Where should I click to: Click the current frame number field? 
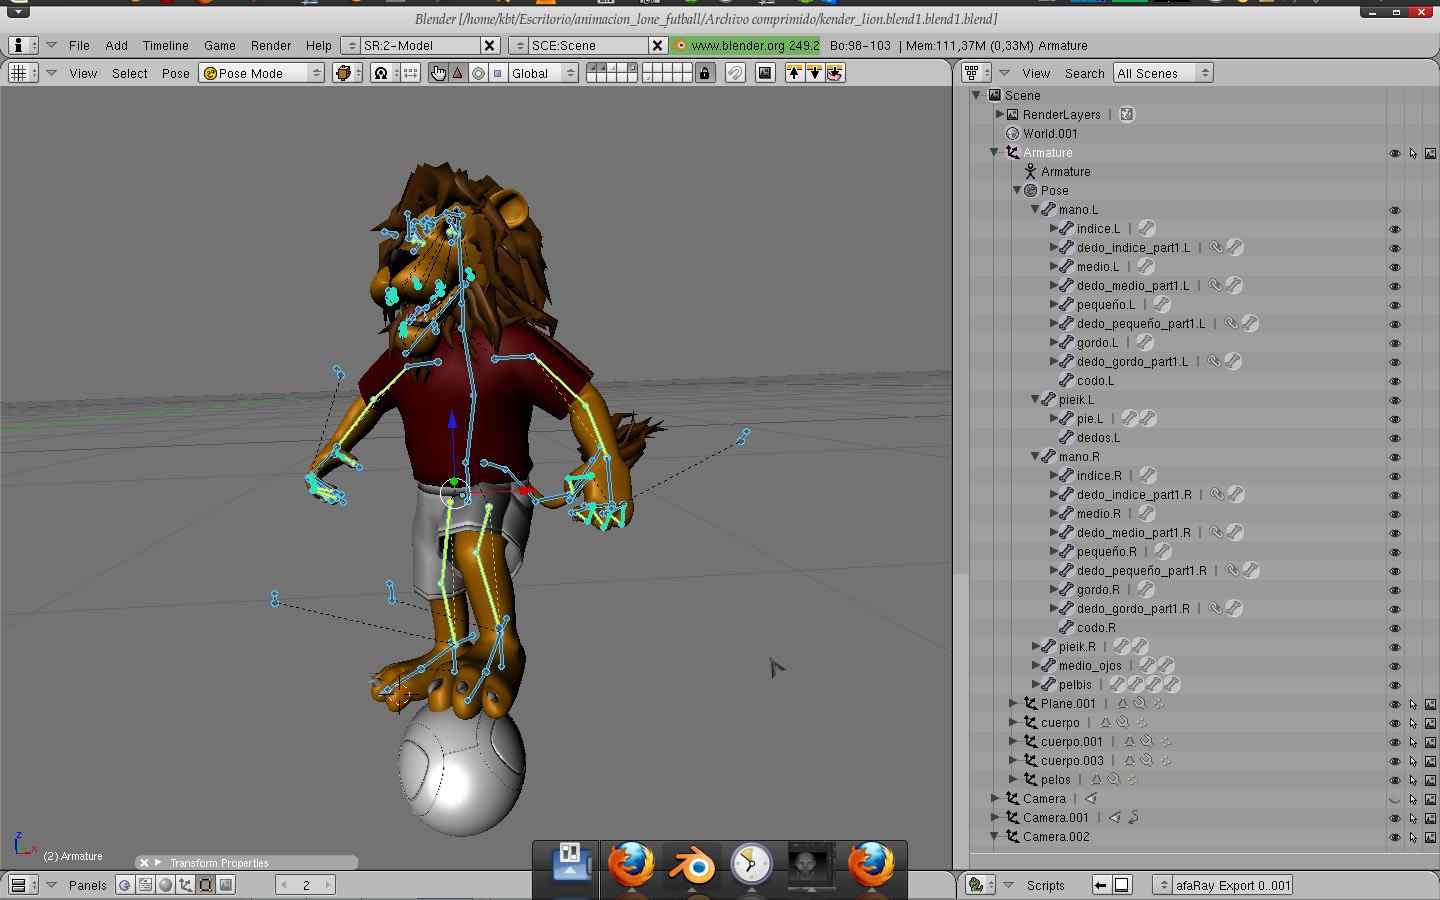pyautogui.click(x=305, y=885)
